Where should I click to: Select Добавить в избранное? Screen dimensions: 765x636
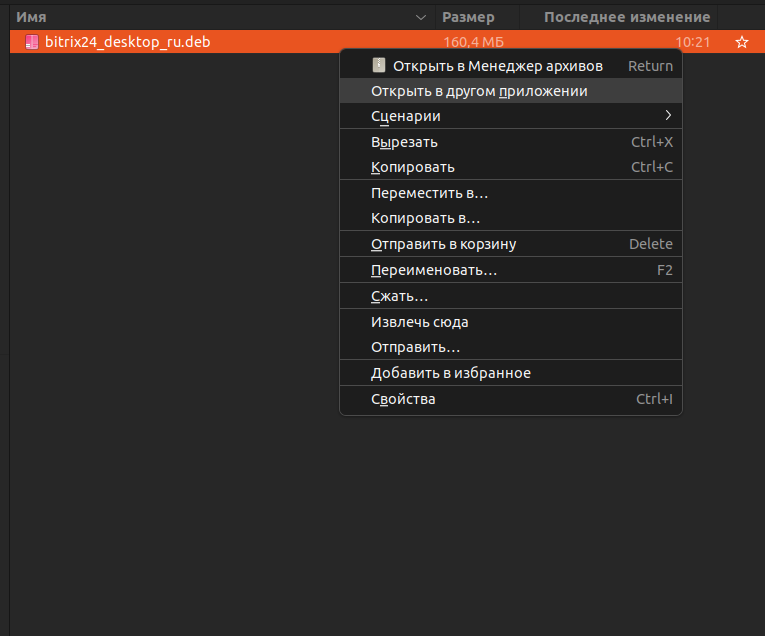pos(511,373)
